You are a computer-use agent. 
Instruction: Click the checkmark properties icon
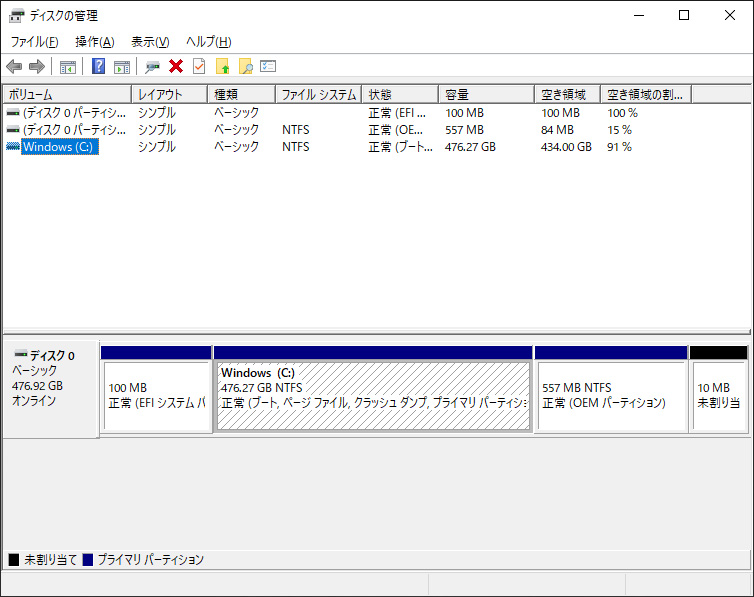tap(199, 66)
